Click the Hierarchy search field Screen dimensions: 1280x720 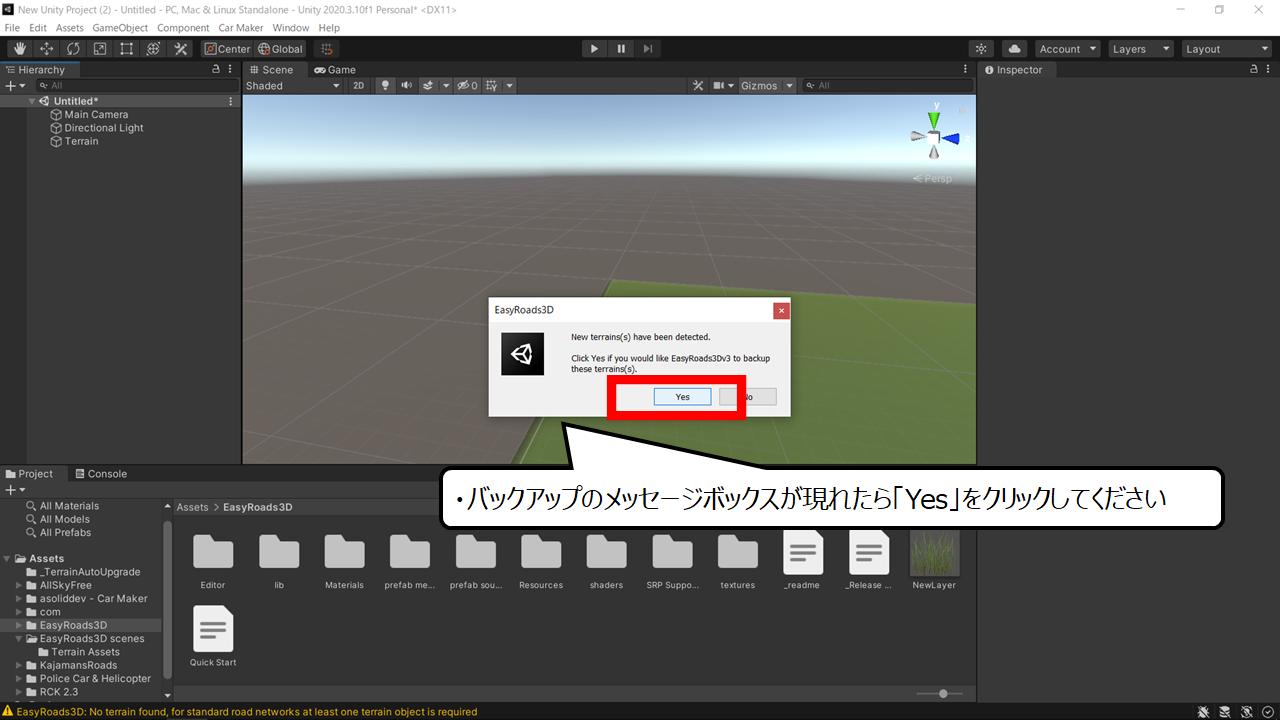tap(136, 86)
